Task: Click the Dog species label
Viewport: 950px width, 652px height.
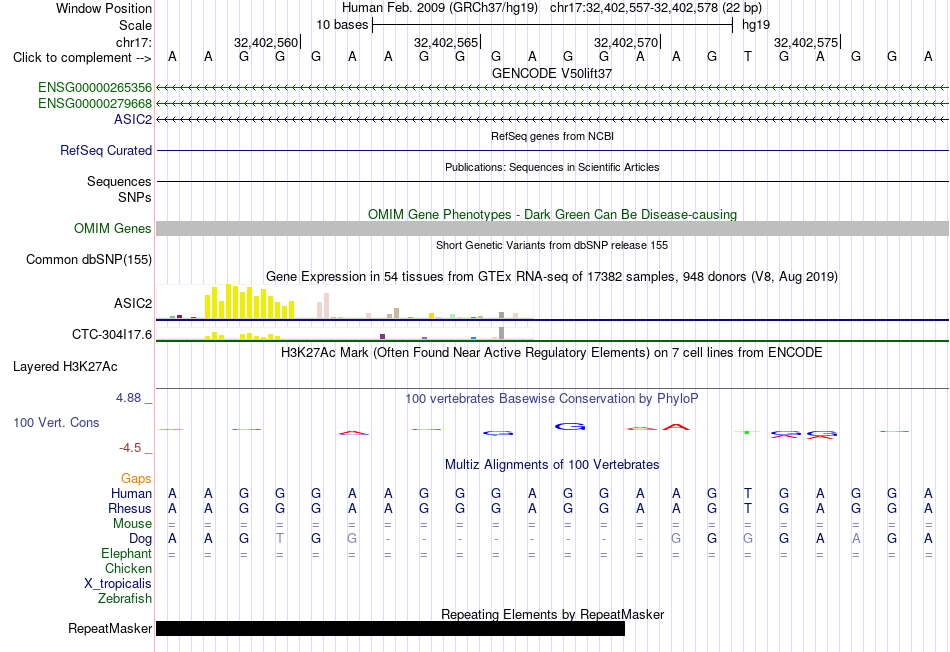Action: click(140, 539)
